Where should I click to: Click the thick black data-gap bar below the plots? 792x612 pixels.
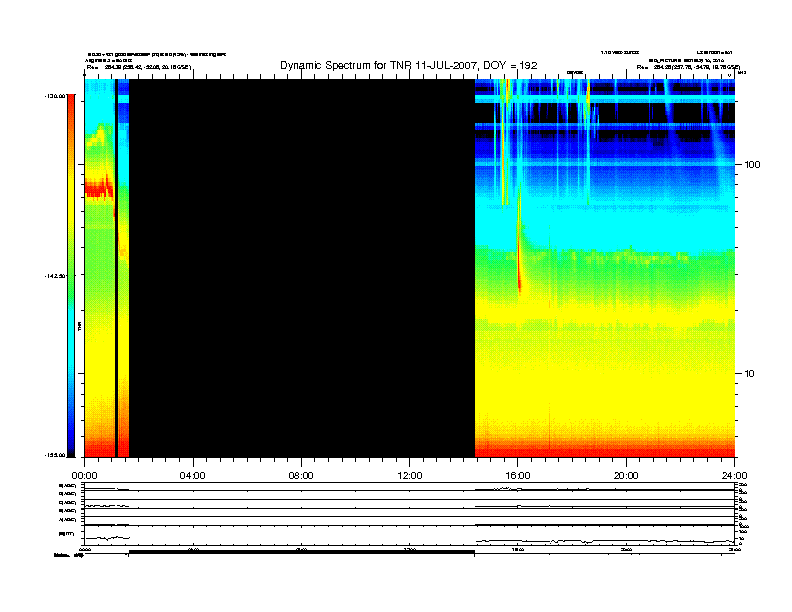pos(302,552)
